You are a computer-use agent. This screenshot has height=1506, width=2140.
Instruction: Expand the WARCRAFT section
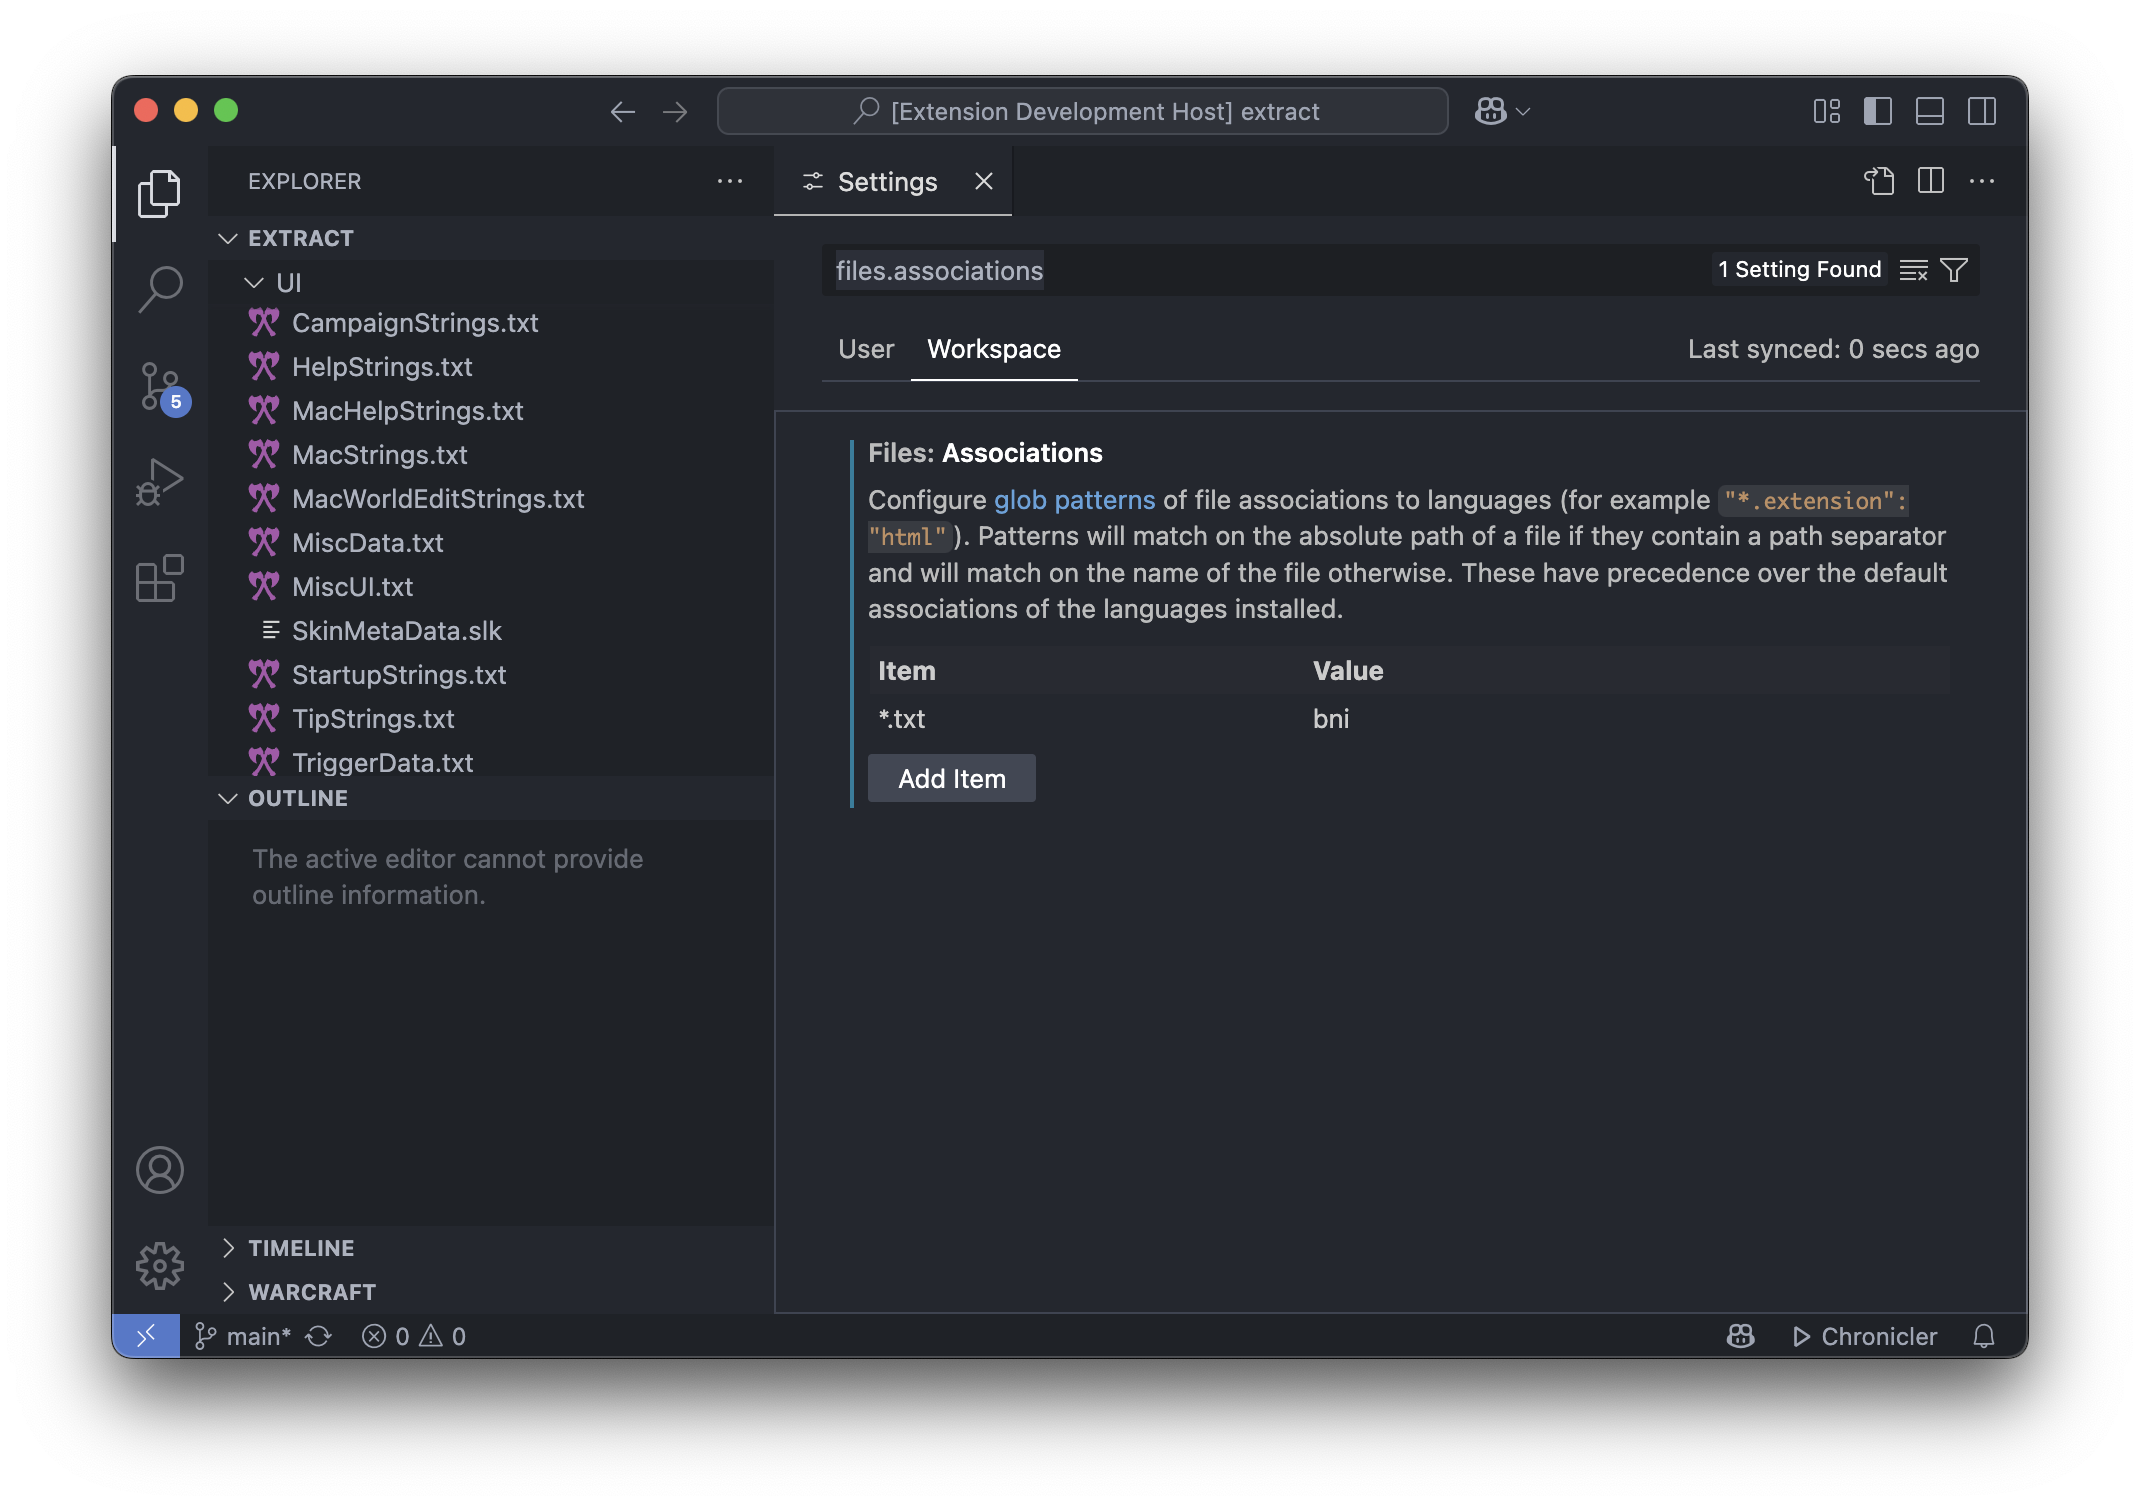pyautogui.click(x=311, y=1292)
